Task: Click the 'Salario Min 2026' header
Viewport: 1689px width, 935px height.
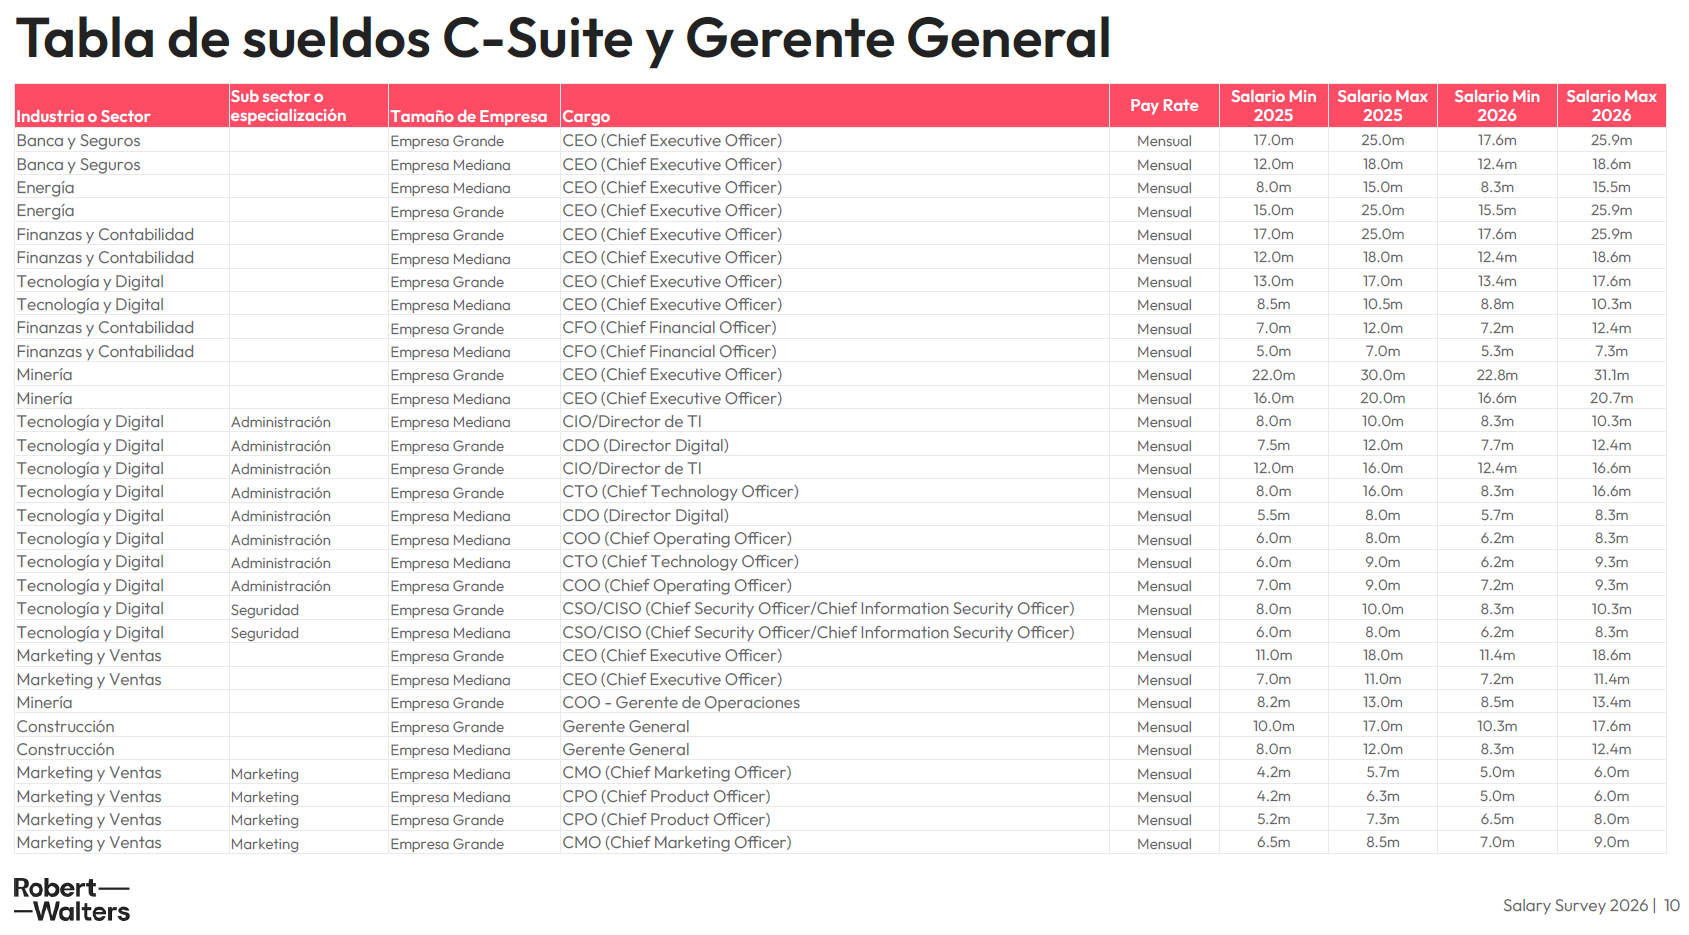Action: click(x=1496, y=105)
